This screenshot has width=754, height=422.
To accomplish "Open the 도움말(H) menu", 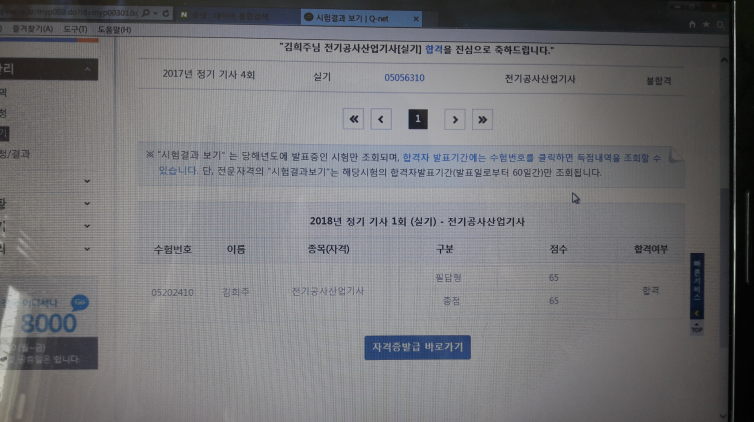I will tap(112, 29).
